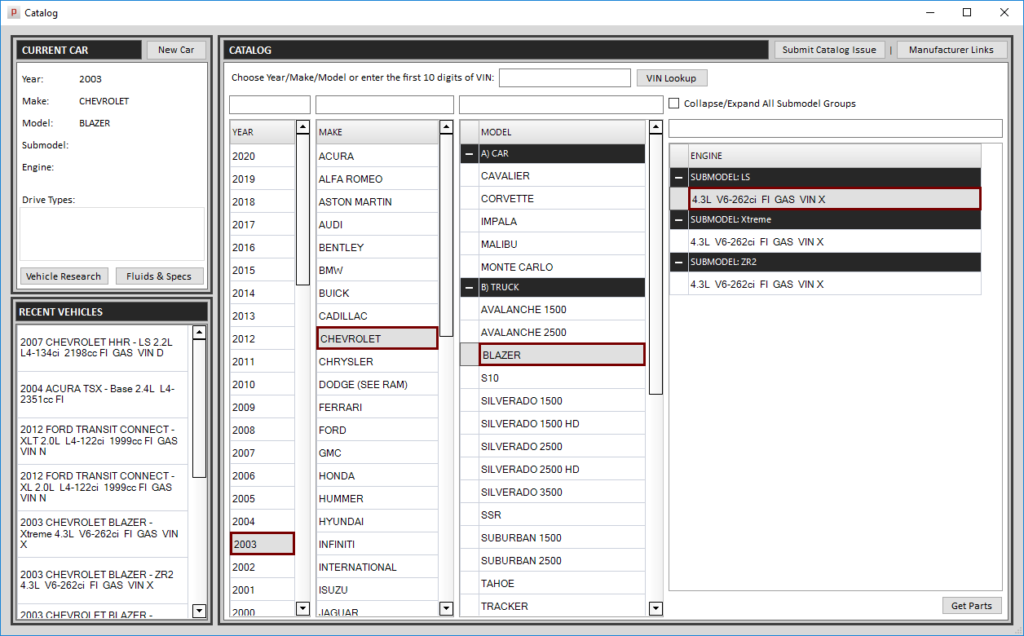1024x636 pixels.
Task: Click the YEAR list scrollbar thumb
Action: point(302,210)
